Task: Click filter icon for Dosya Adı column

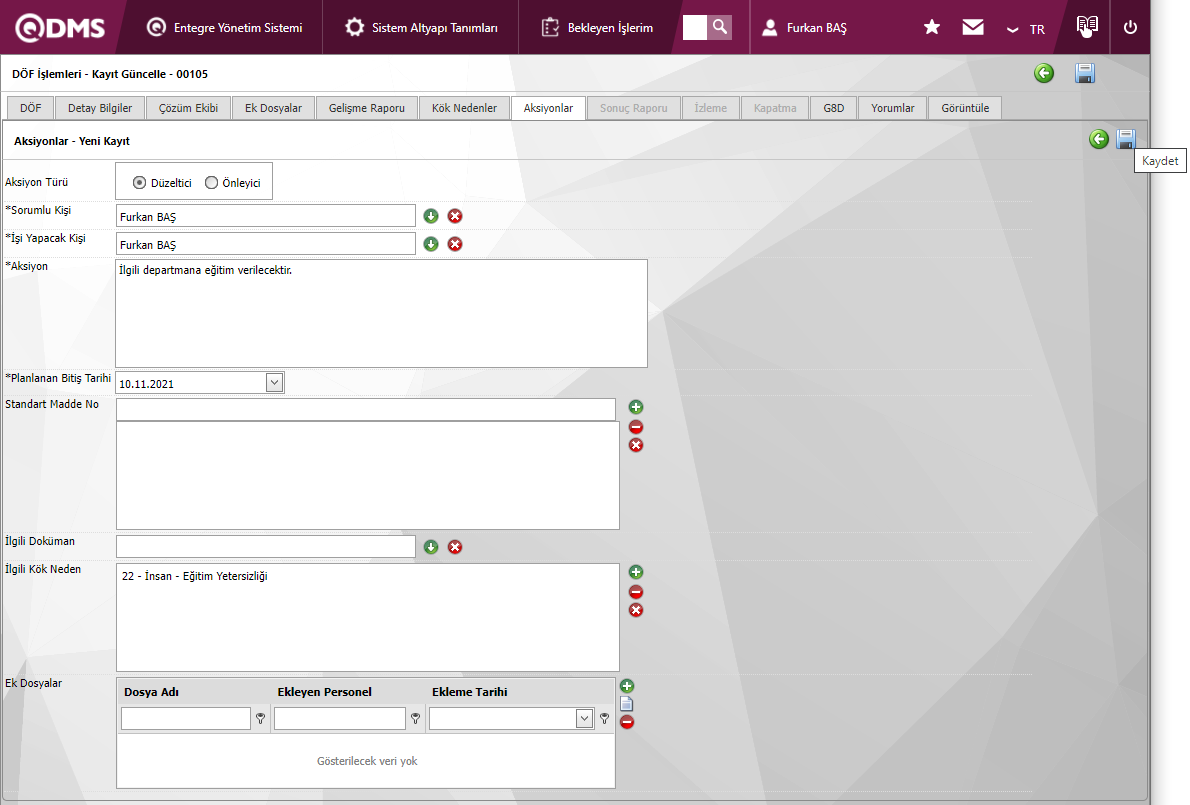Action: tap(260, 718)
